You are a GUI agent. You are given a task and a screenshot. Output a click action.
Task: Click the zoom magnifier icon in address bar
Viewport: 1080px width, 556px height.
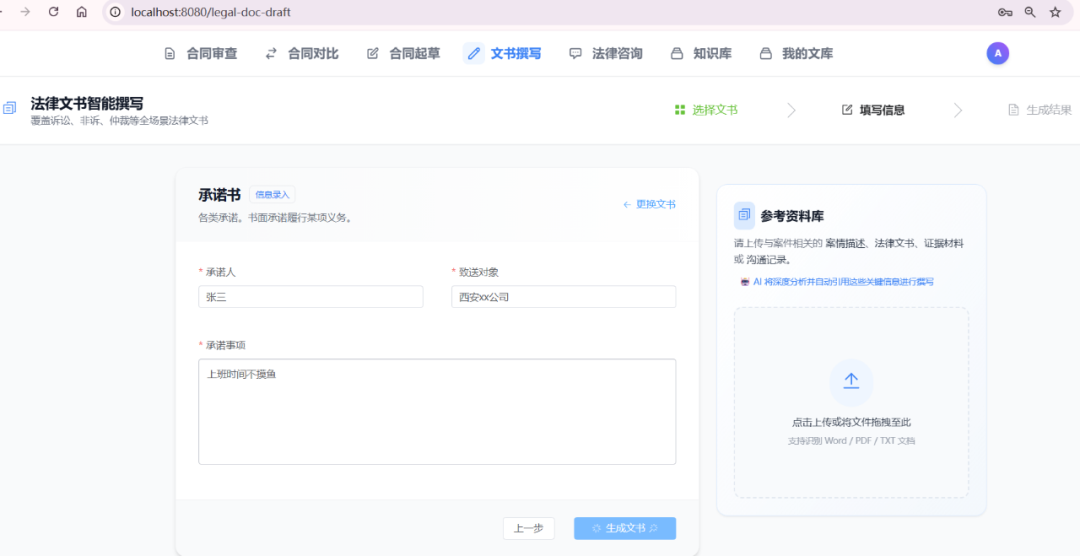coord(1030,12)
